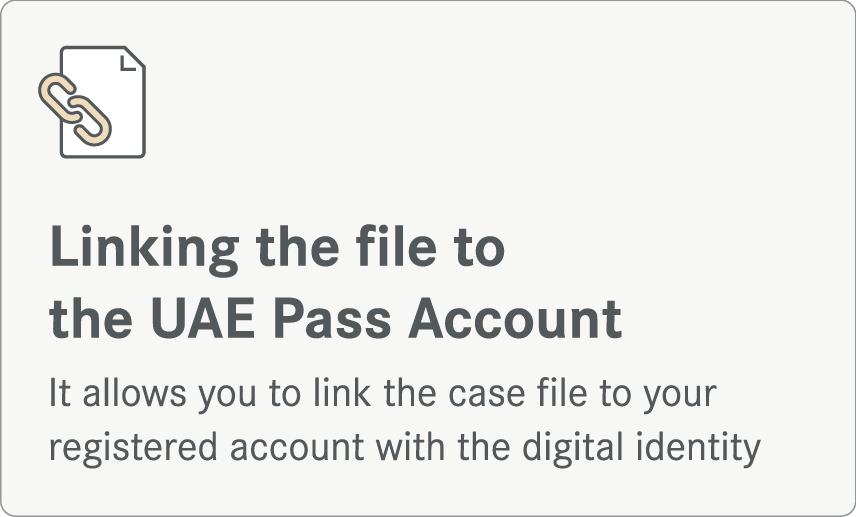Select the word 'Linking' in the title
856x517 pixels.
pyautogui.click(x=145, y=249)
